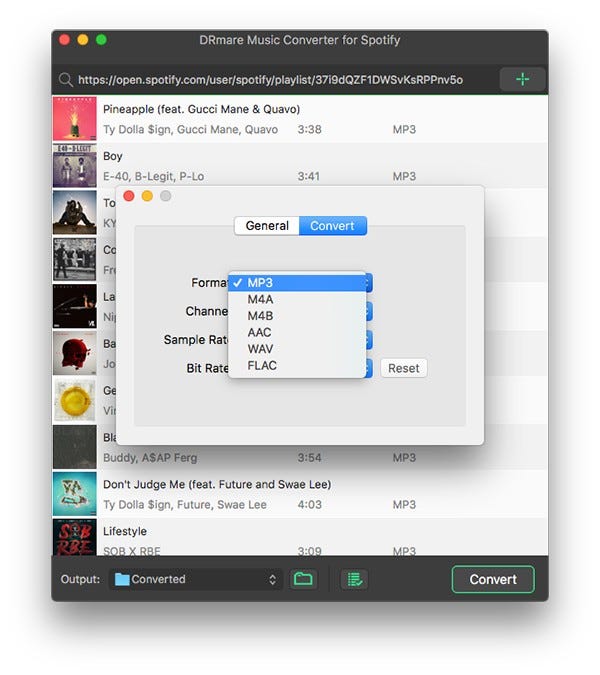Viewport: 600px width, 675px height.
Task: Minimize the preferences dialog with yellow button
Action: [147, 196]
